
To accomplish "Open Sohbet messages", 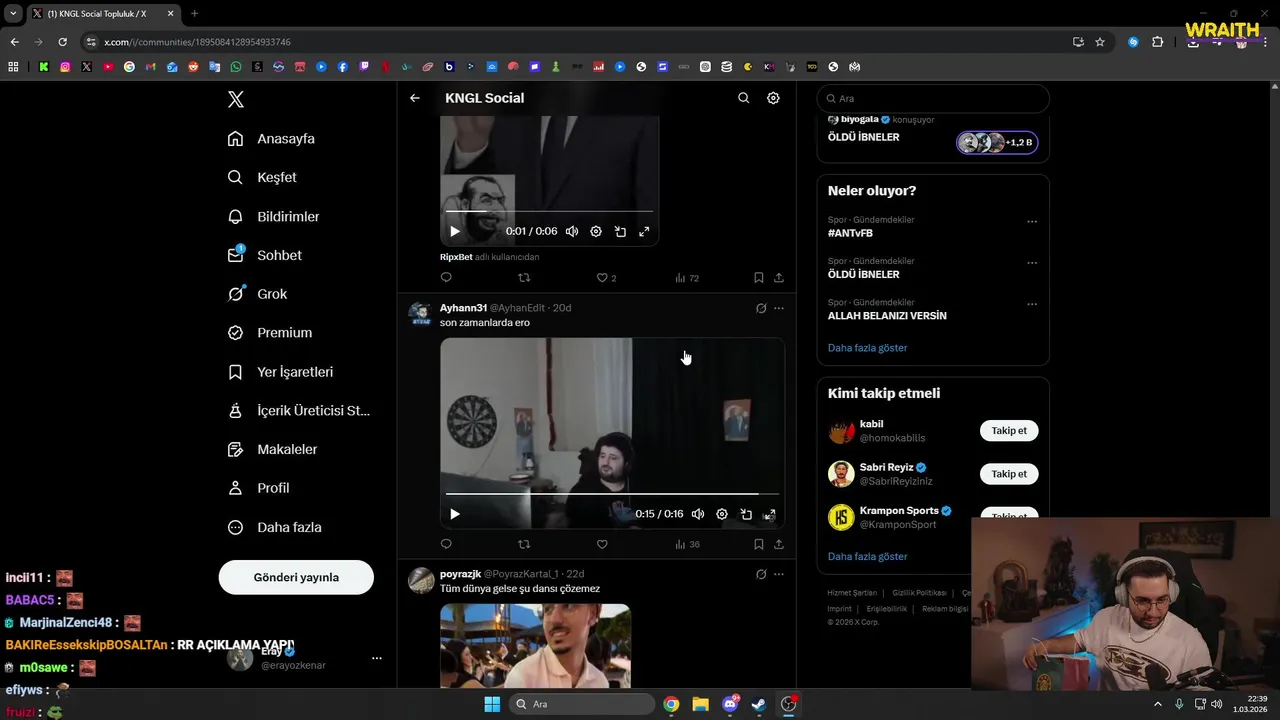I will coord(265,255).
